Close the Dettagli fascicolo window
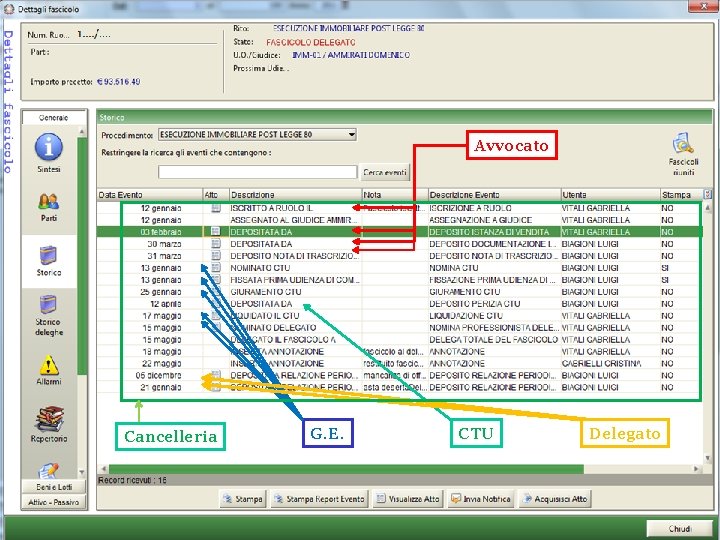 (x=703, y=6)
